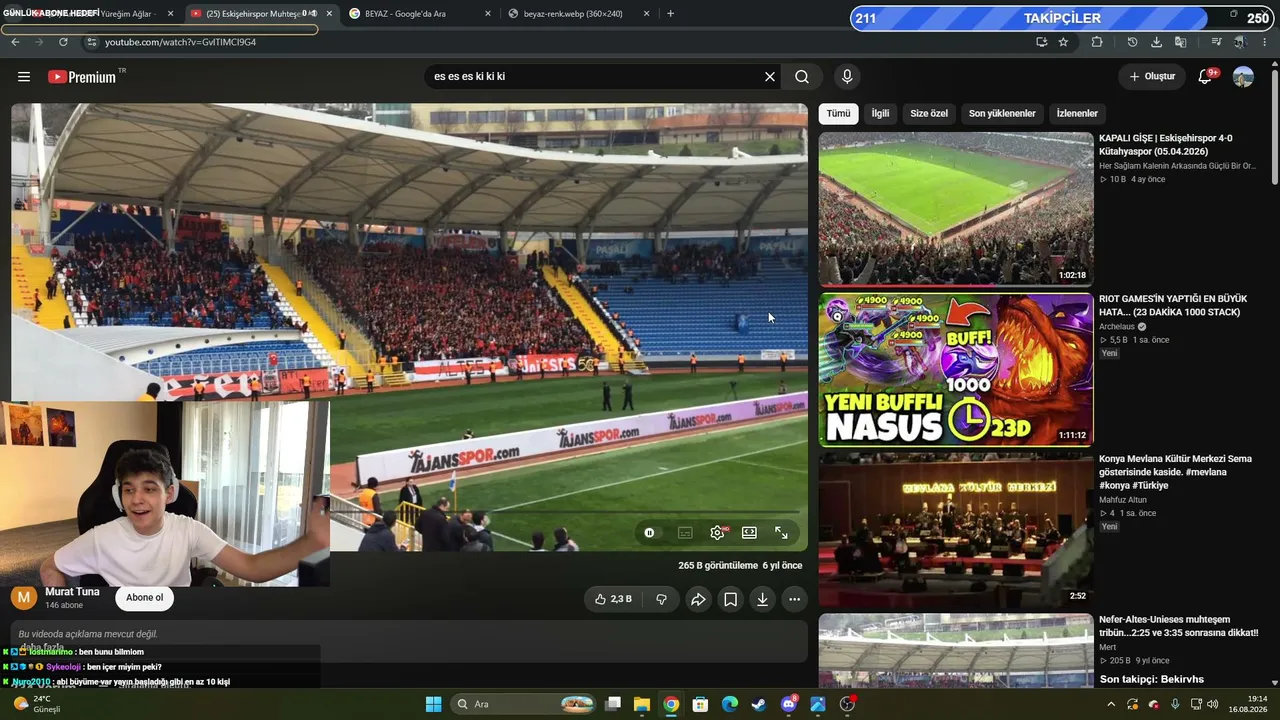Click the Oluştur create button
1280x720 pixels.
tap(1152, 77)
